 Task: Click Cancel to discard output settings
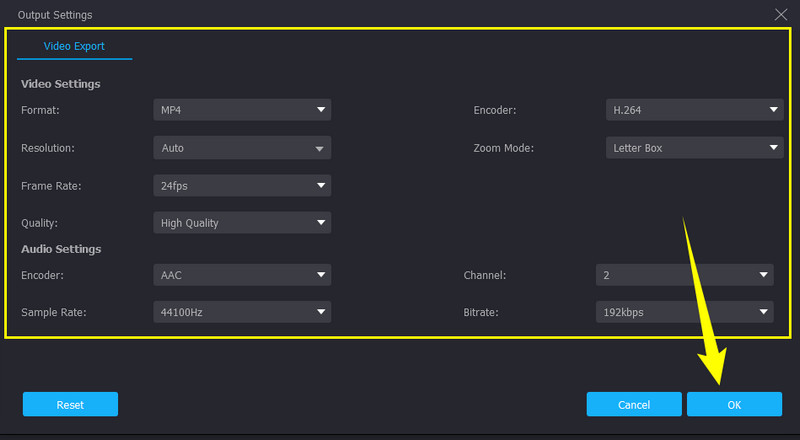[x=634, y=405]
